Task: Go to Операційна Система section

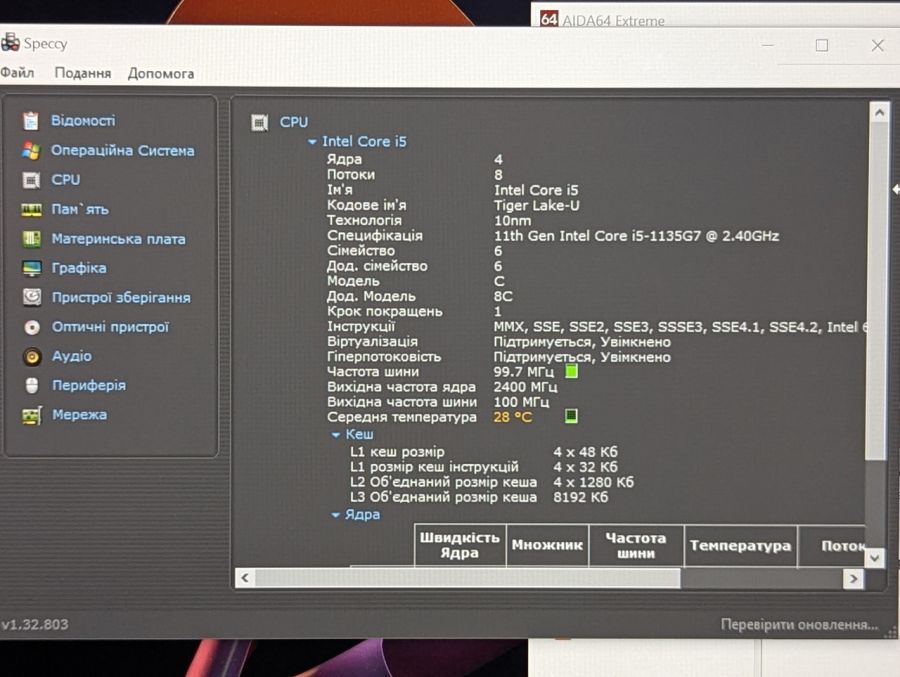Action: [x=123, y=150]
